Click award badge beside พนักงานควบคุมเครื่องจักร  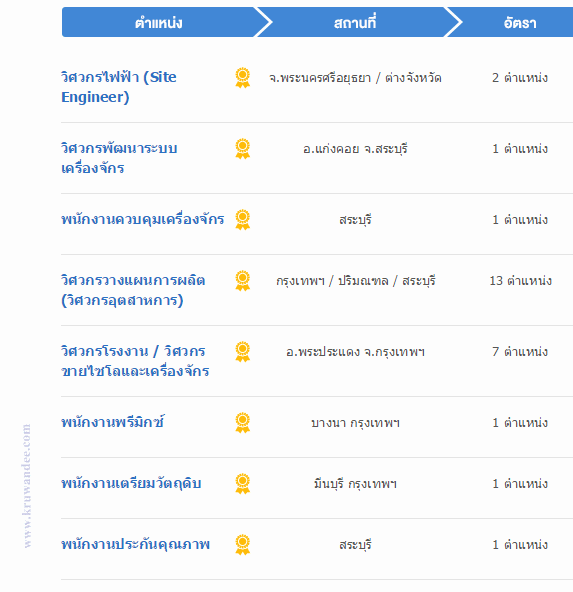[242, 220]
